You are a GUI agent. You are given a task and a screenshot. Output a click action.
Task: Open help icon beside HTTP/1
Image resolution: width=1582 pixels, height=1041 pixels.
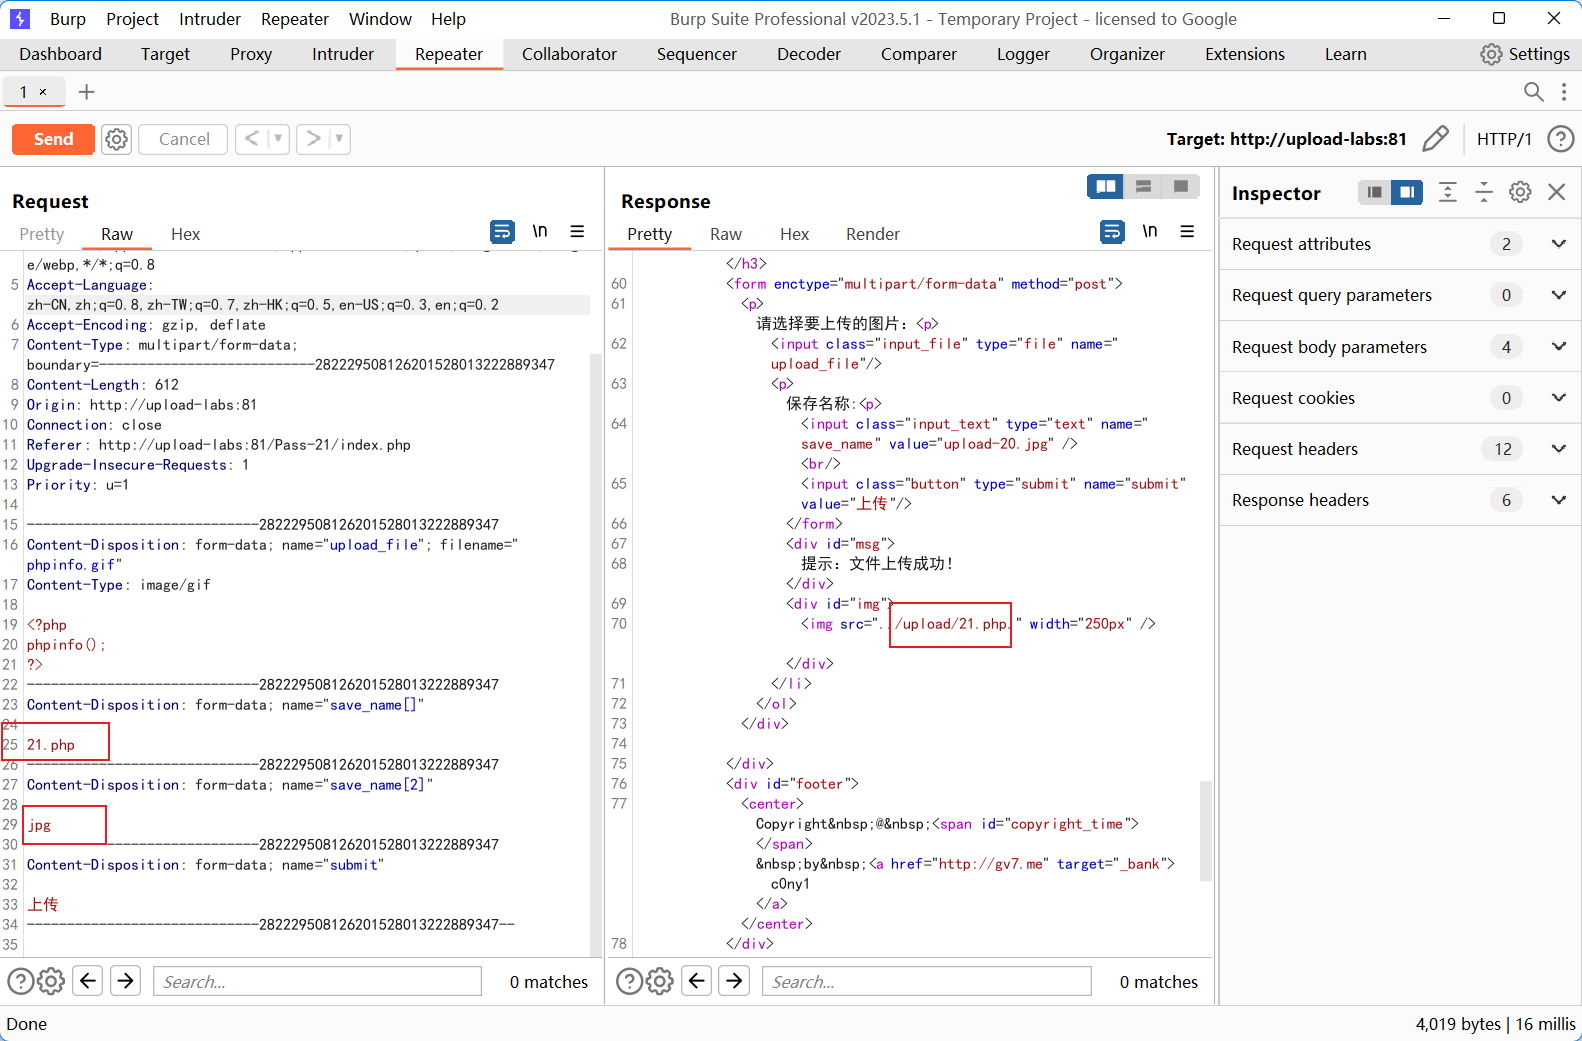[1561, 139]
